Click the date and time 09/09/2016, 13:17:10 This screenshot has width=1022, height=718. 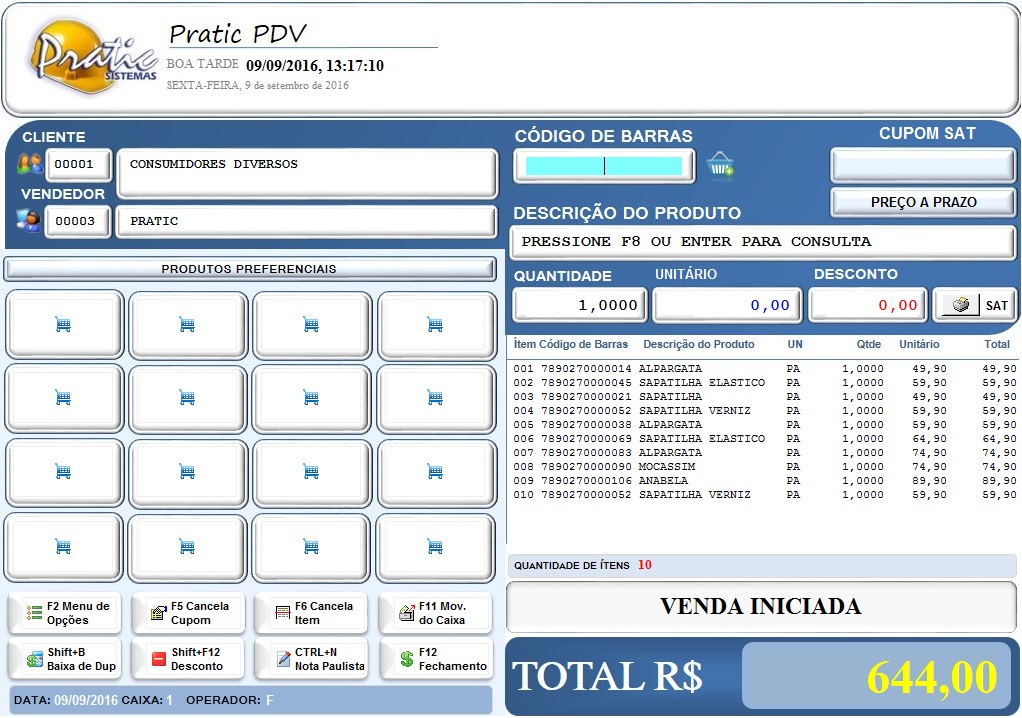point(315,66)
